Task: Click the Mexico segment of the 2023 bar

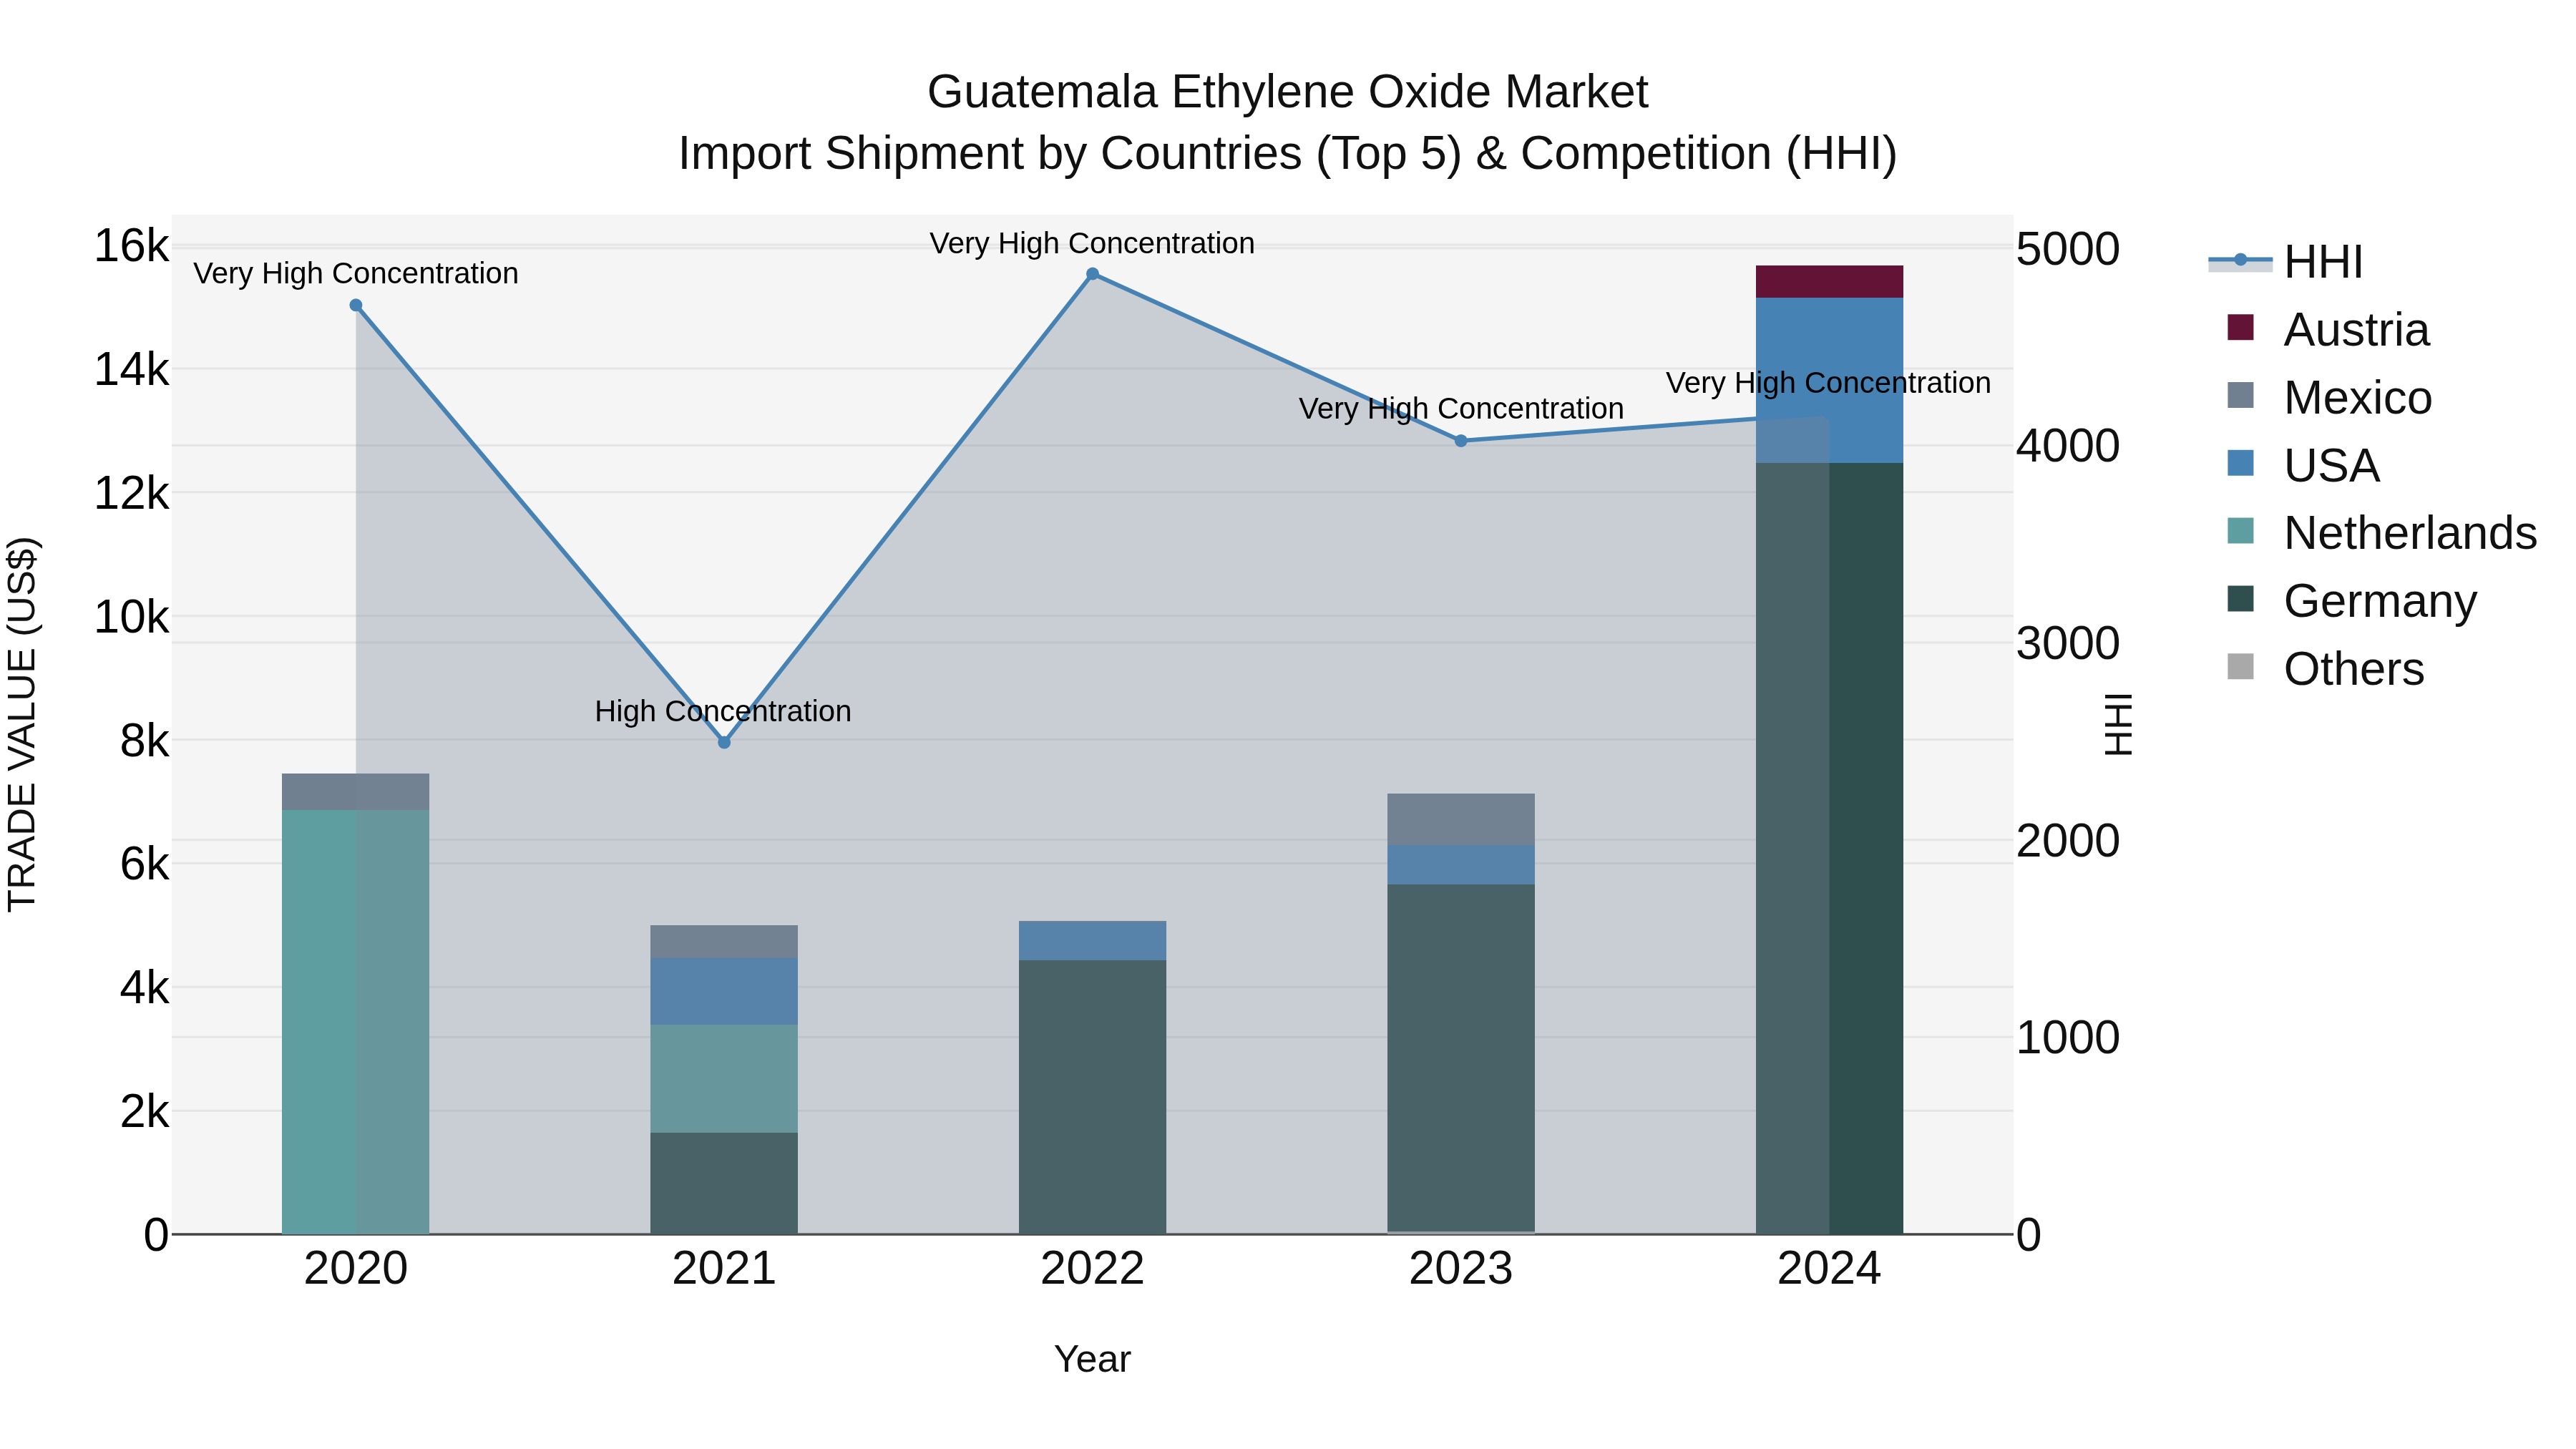Action: click(x=1460, y=819)
